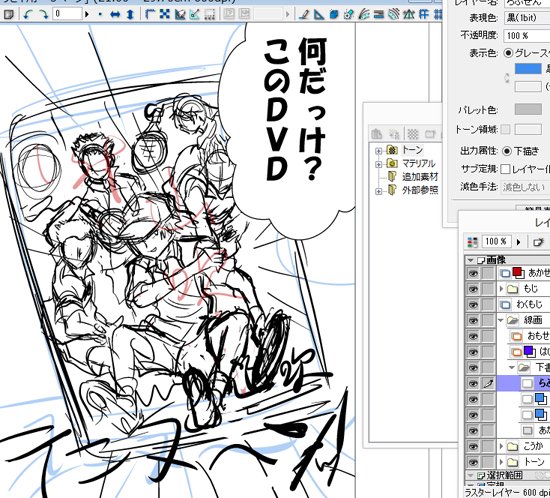The image size is (550, 498).
Task: Click the parallel bars toolbar icon
Action: click(x=378, y=14)
